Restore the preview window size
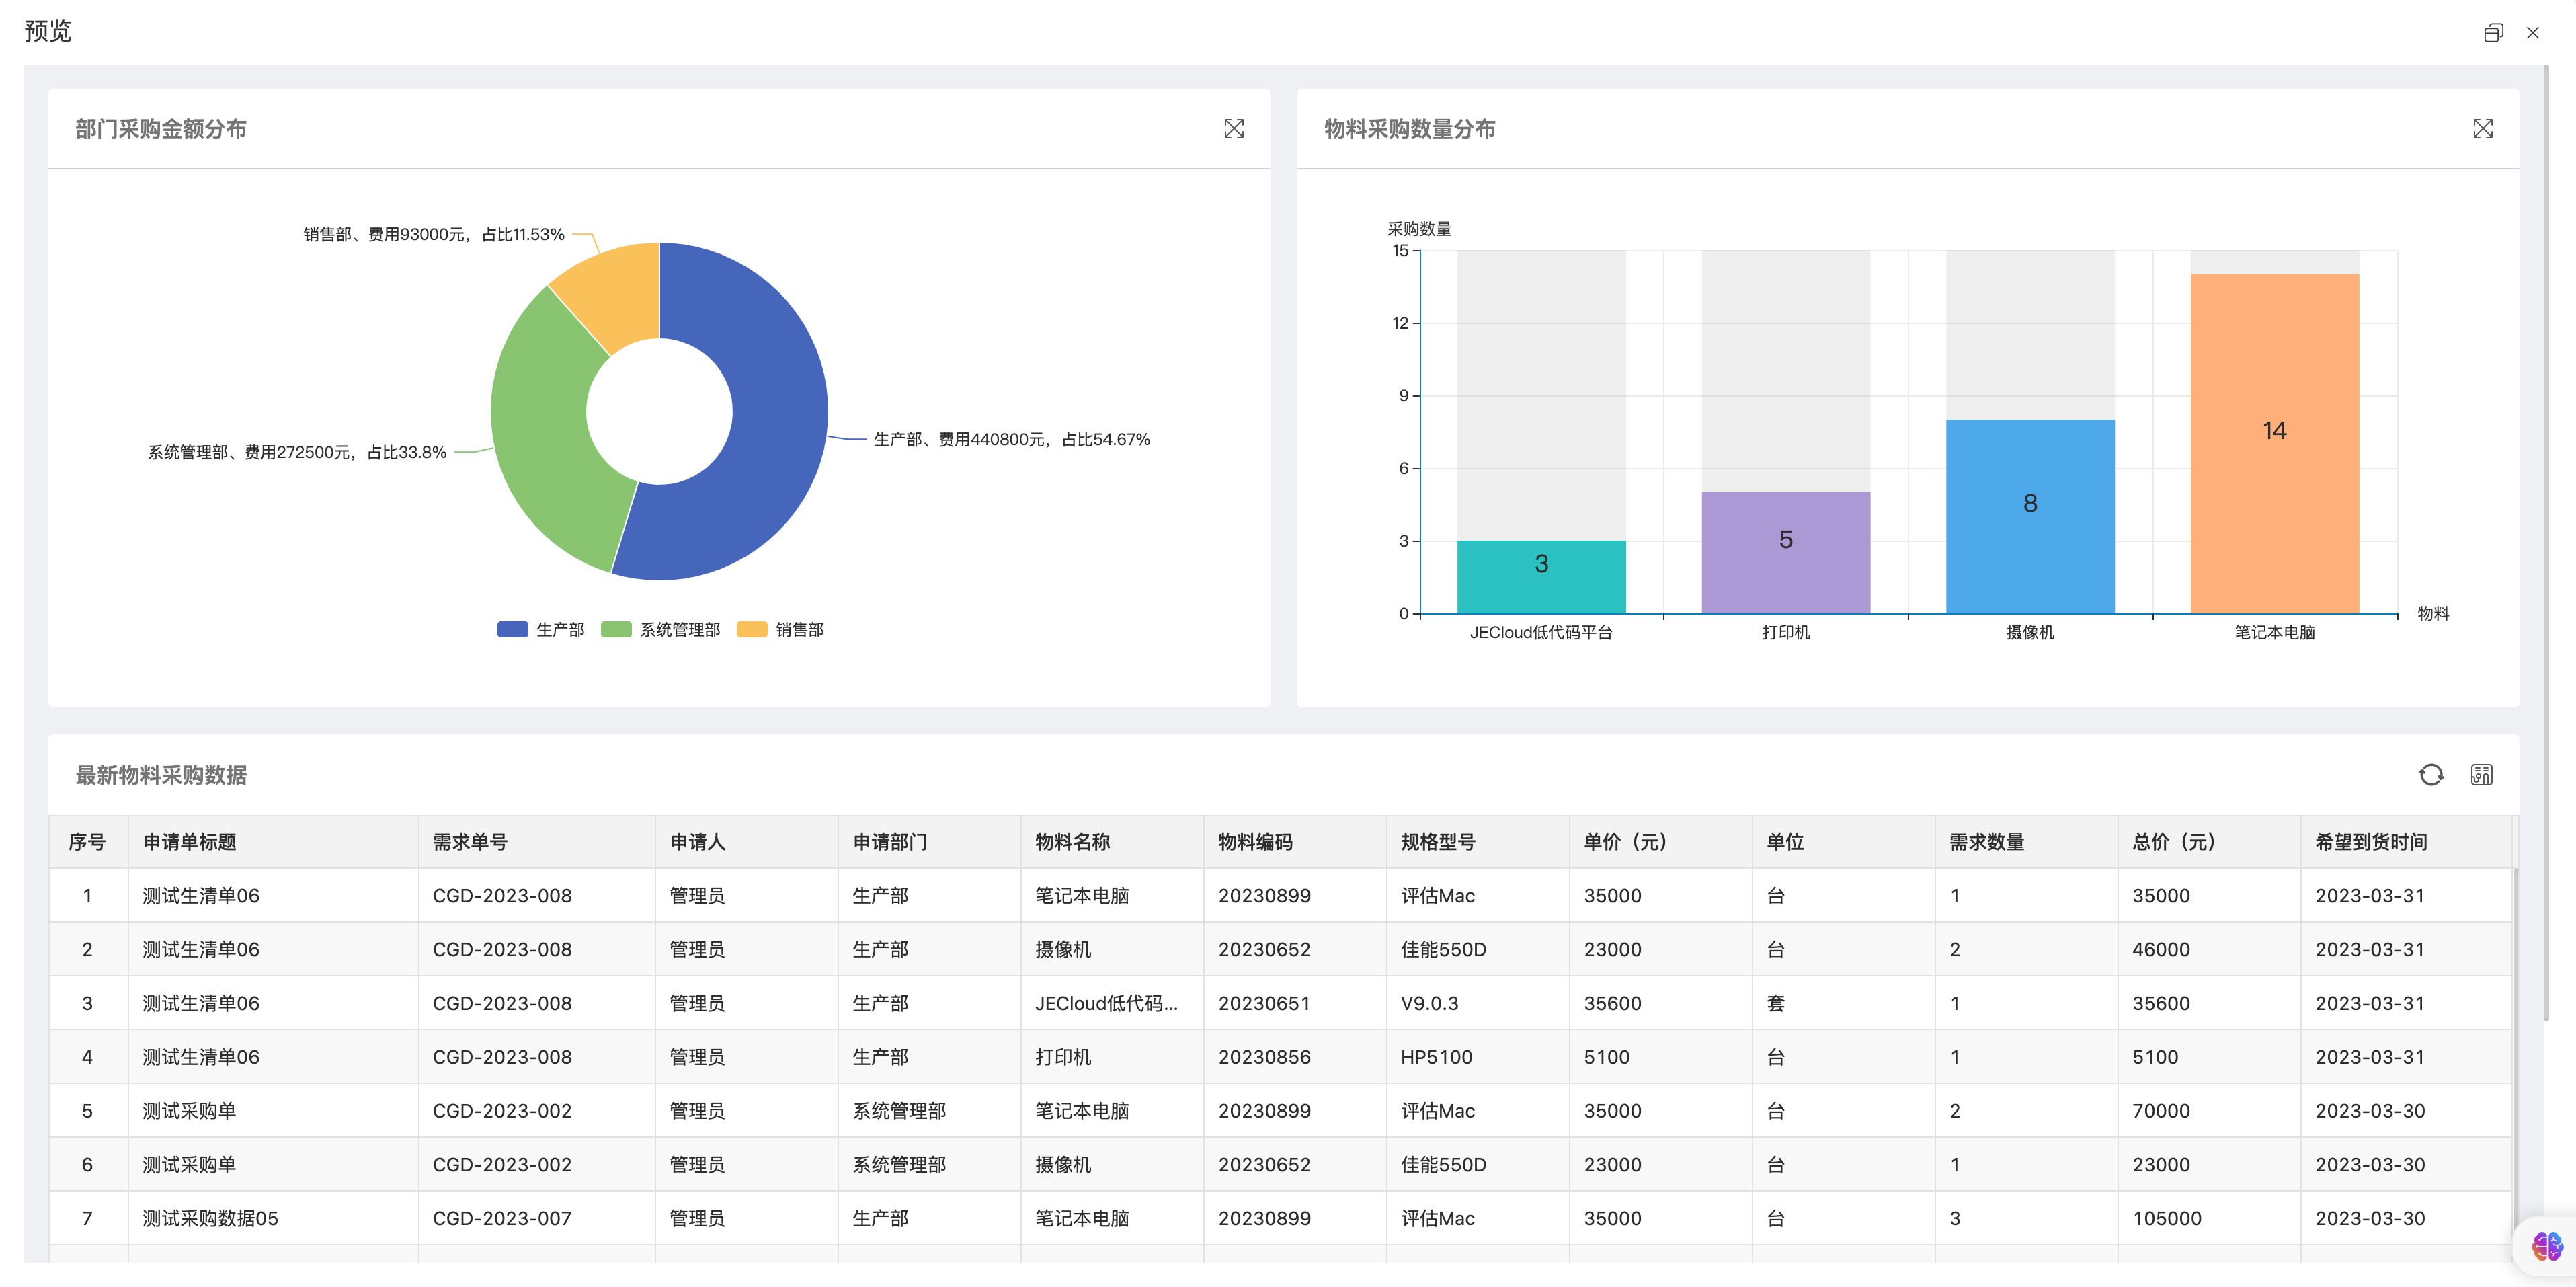 (2493, 33)
